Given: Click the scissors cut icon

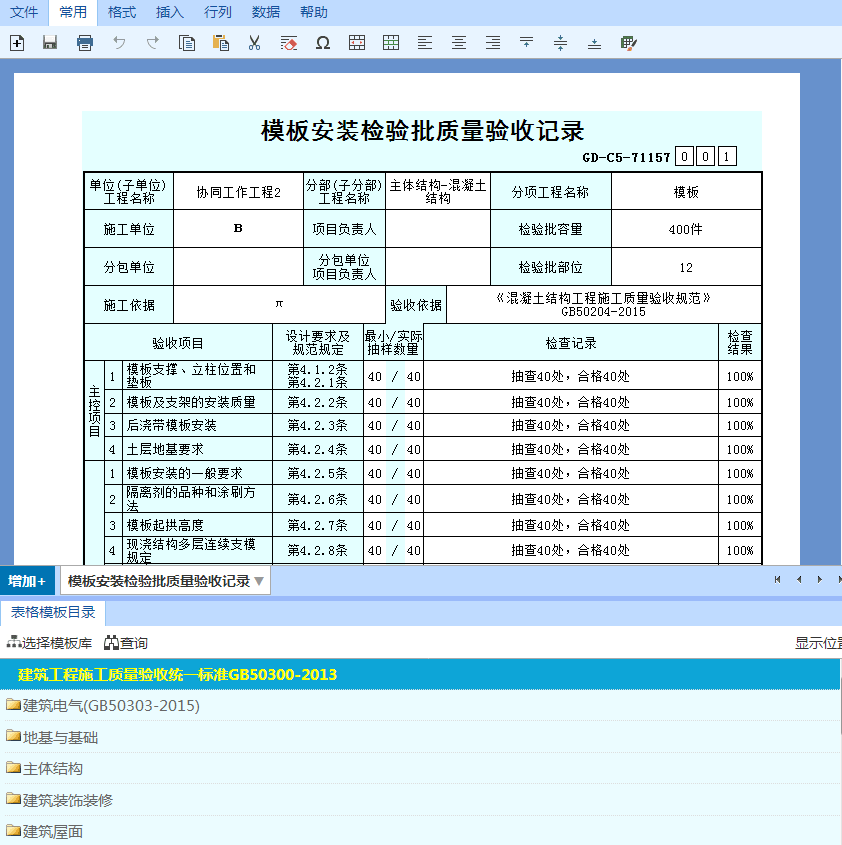Looking at the screenshot, I should pyautogui.click(x=254, y=43).
